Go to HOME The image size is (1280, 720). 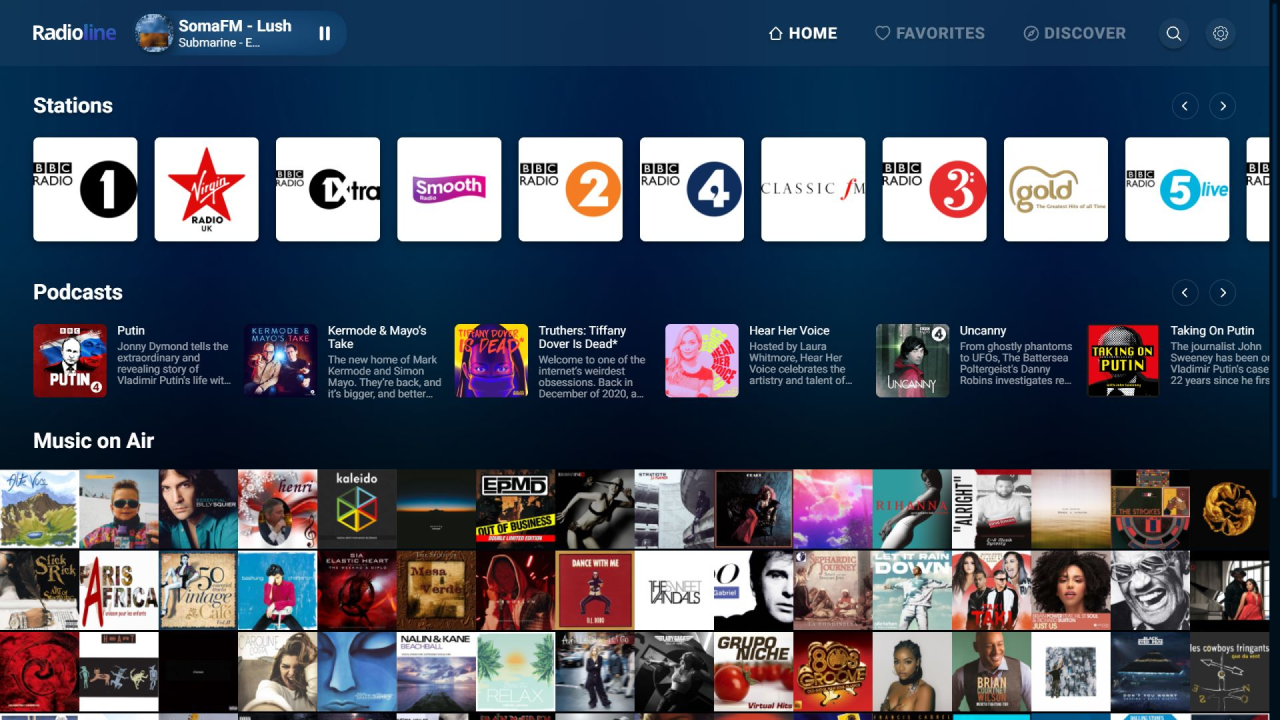pyautogui.click(x=802, y=33)
